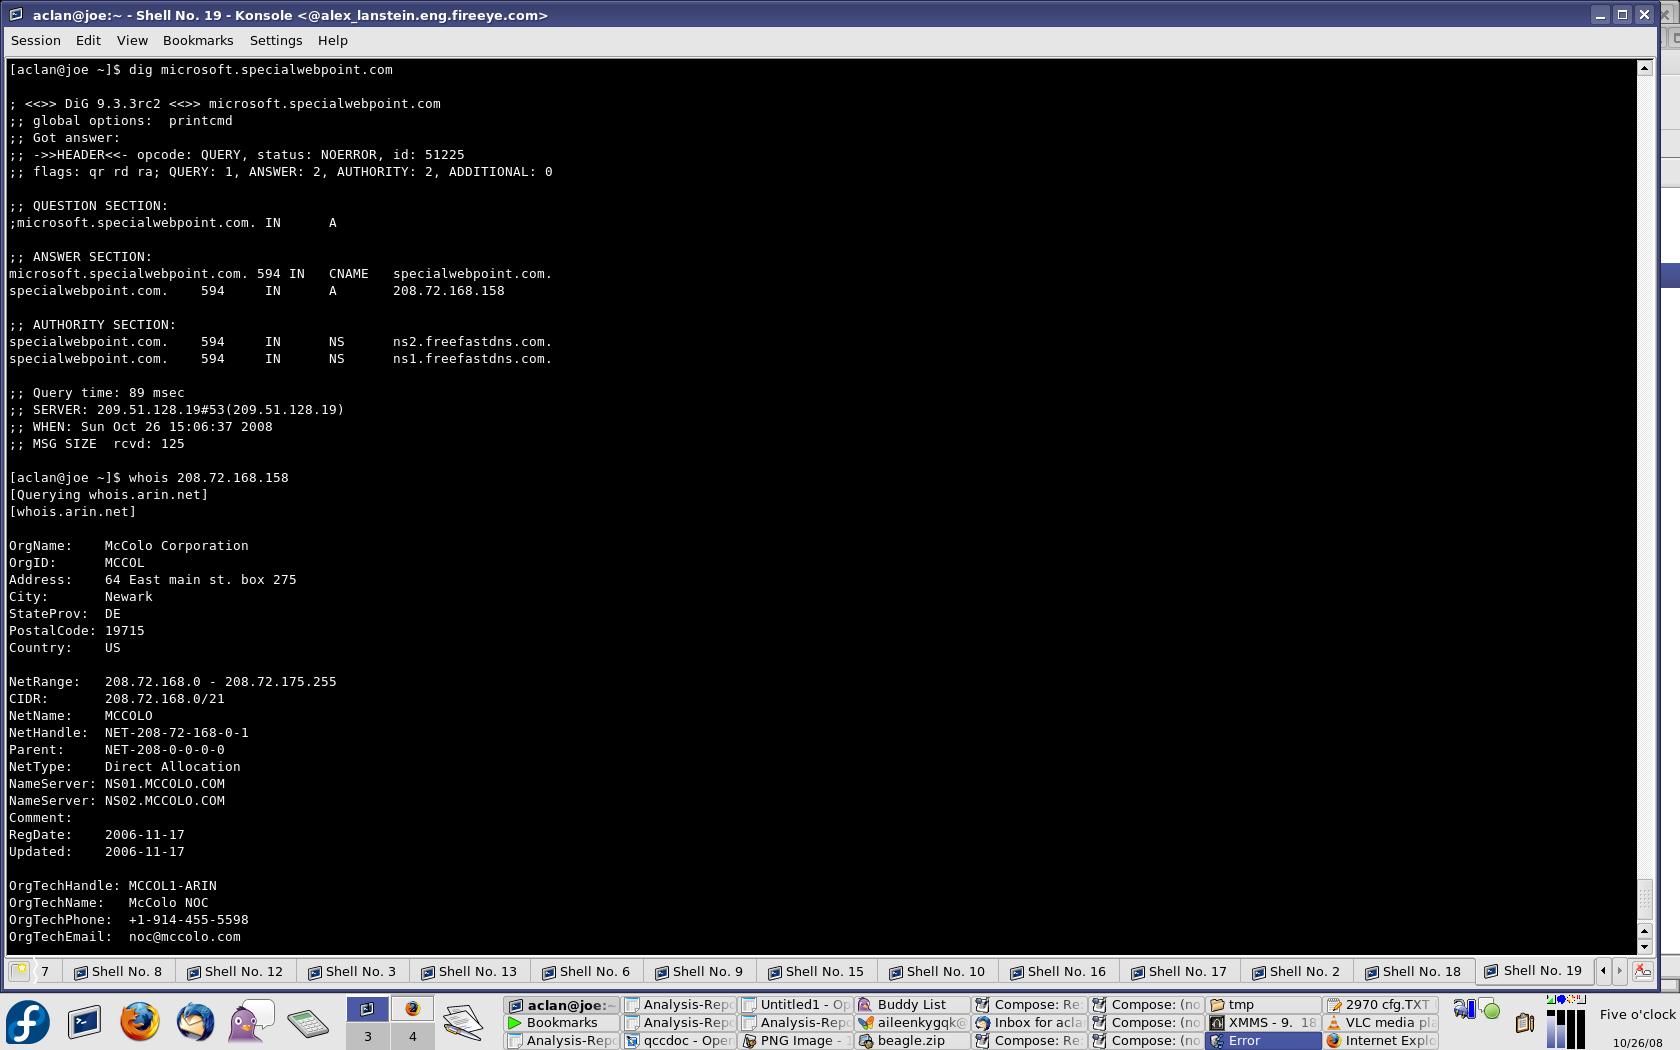Image resolution: width=1680 pixels, height=1050 pixels.
Task: Open the Settings menu
Action: (x=276, y=41)
